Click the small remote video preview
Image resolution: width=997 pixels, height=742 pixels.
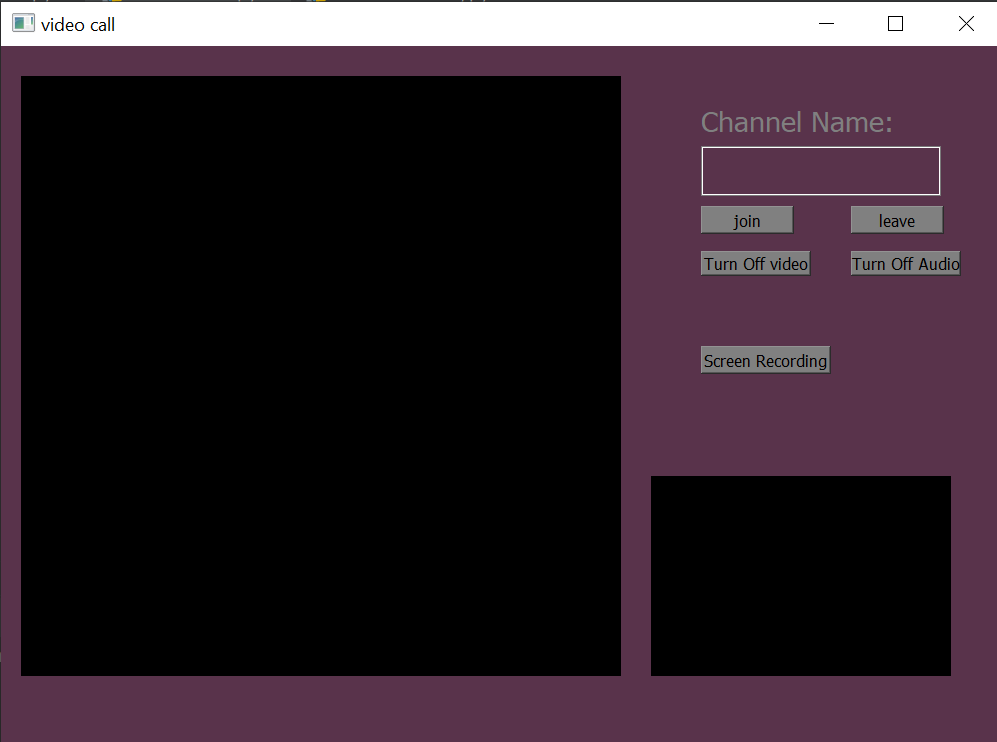[800, 575]
